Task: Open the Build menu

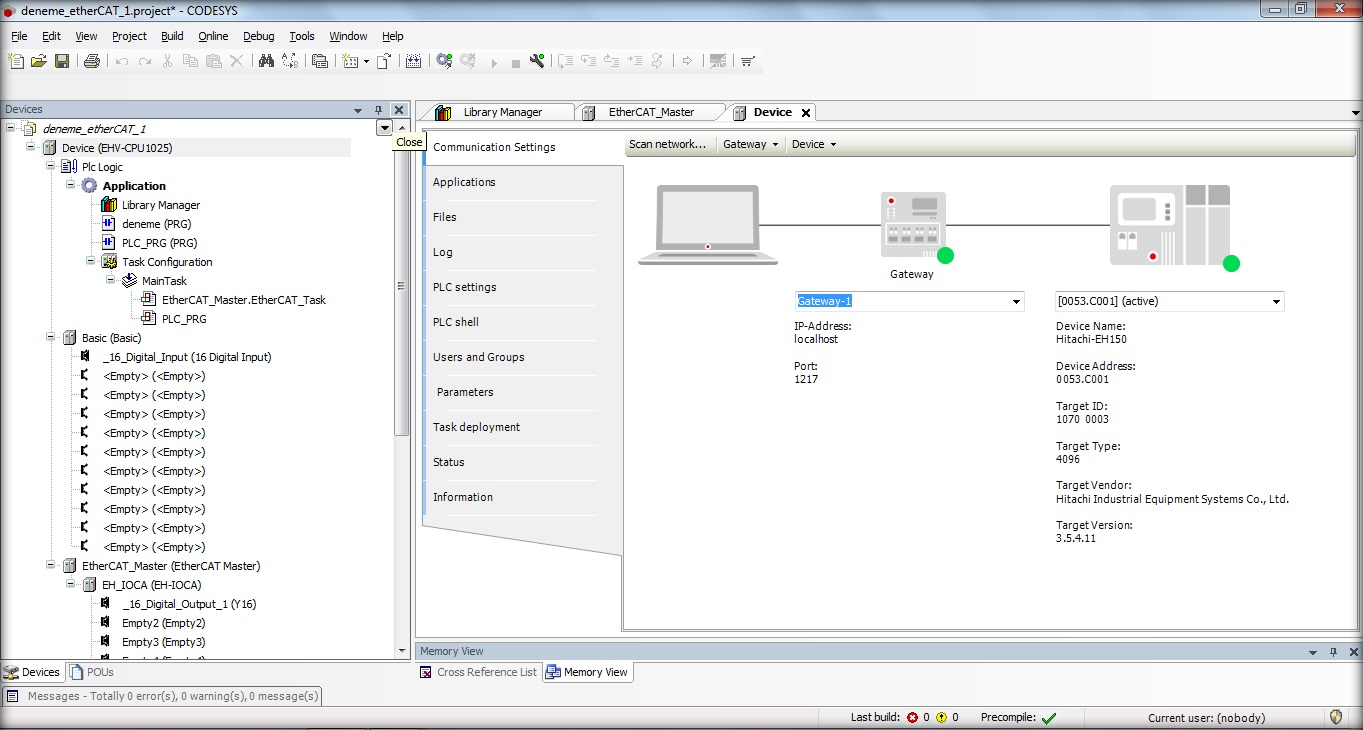Action: click(x=172, y=36)
